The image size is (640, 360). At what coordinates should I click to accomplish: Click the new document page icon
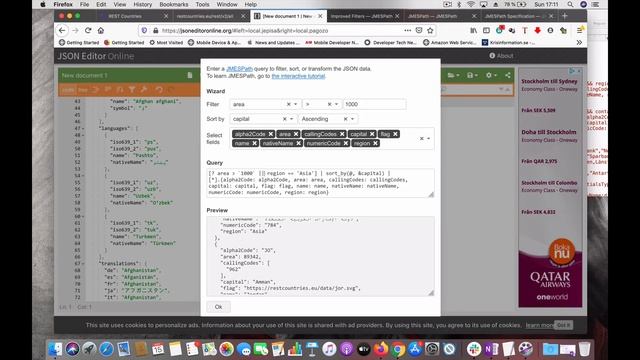(190, 76)
